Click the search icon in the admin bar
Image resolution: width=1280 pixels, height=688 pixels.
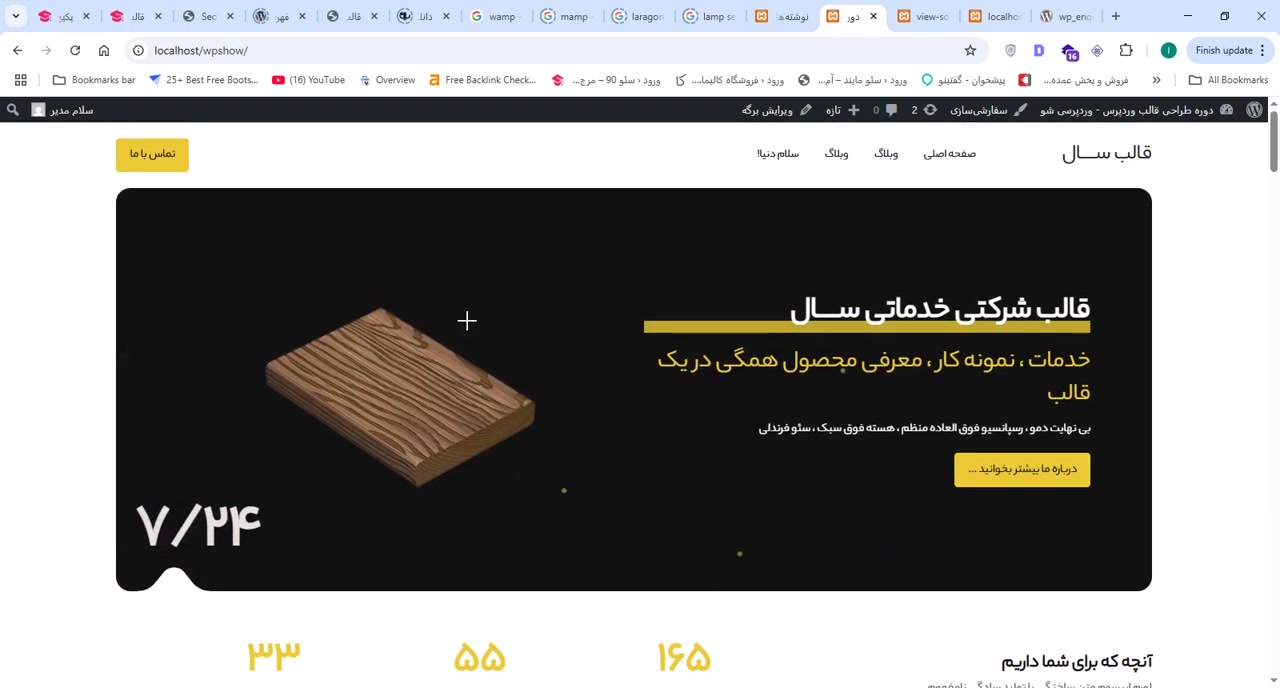pyautogui.click(x=12, y=110)
